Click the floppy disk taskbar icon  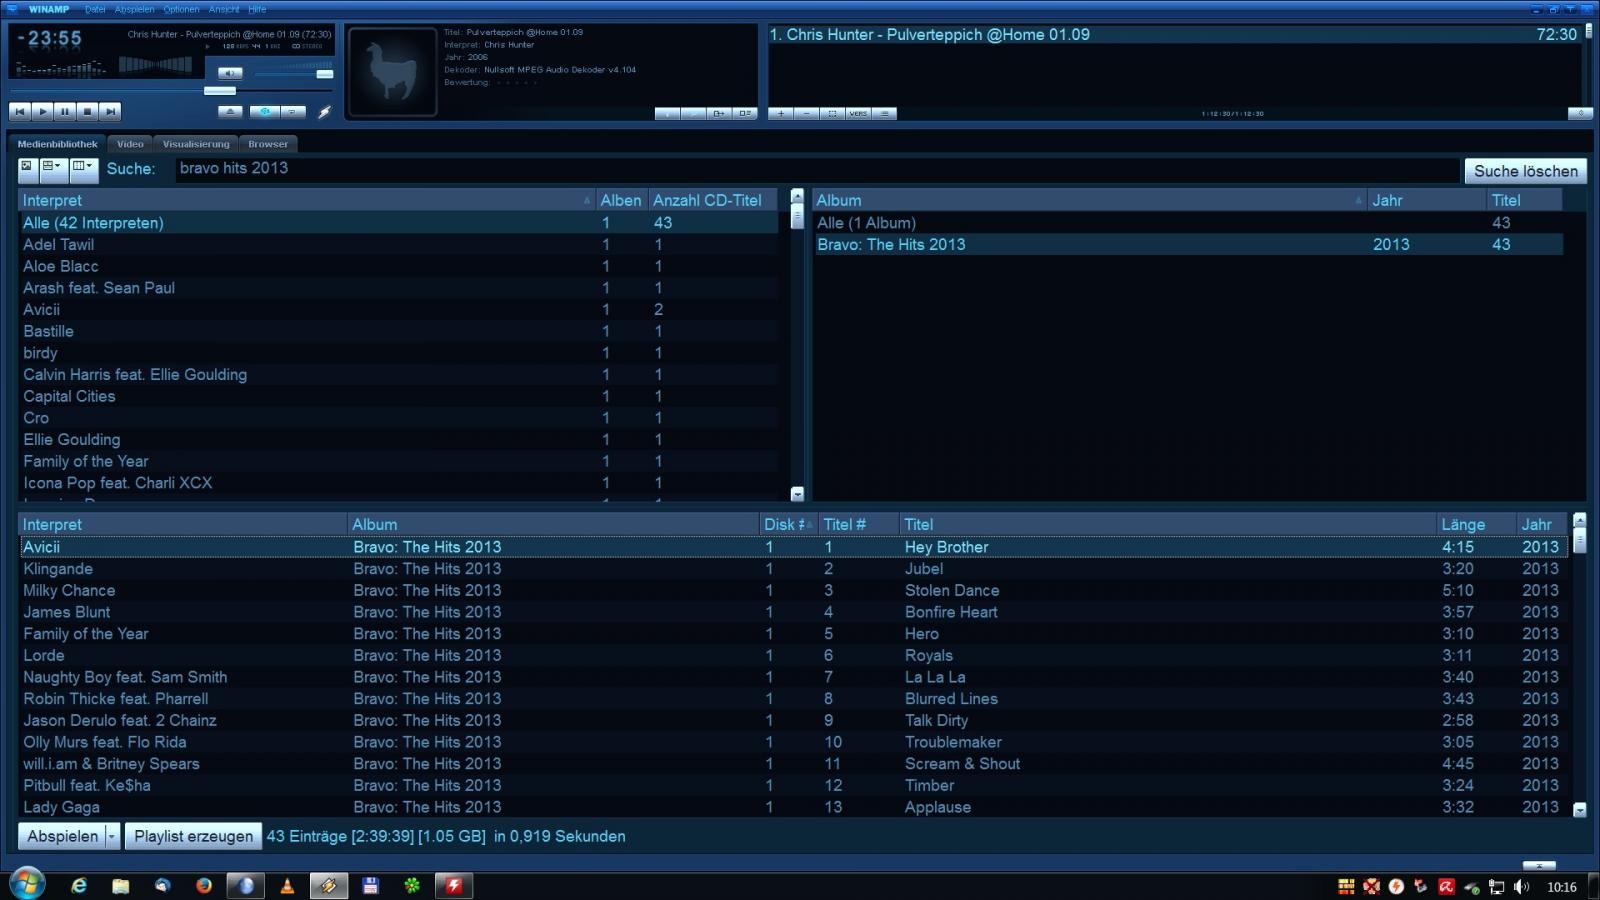click(x=370, y=885)
